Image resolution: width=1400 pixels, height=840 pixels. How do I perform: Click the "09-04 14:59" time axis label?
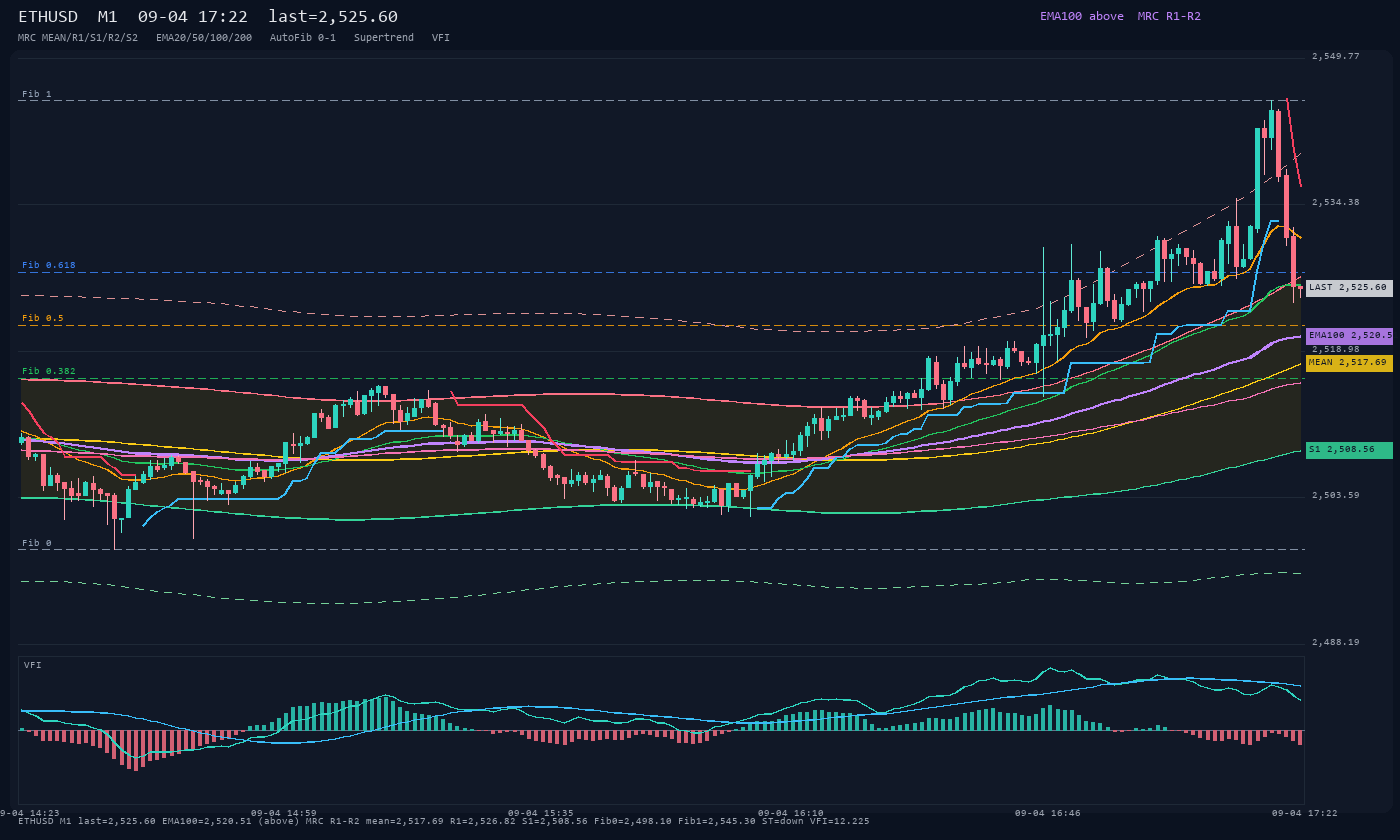tap(284, 813)
